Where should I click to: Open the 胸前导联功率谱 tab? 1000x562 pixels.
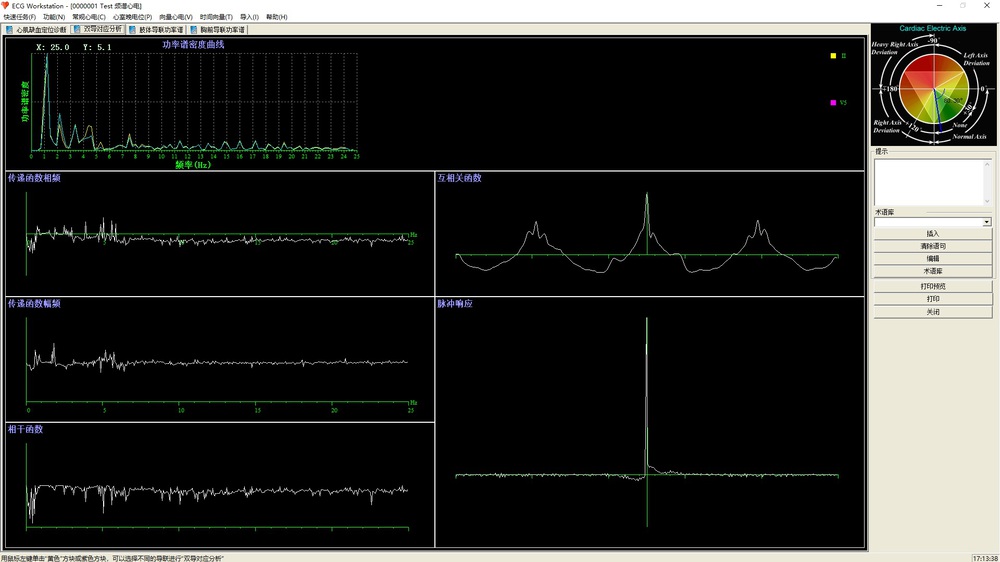217,30
